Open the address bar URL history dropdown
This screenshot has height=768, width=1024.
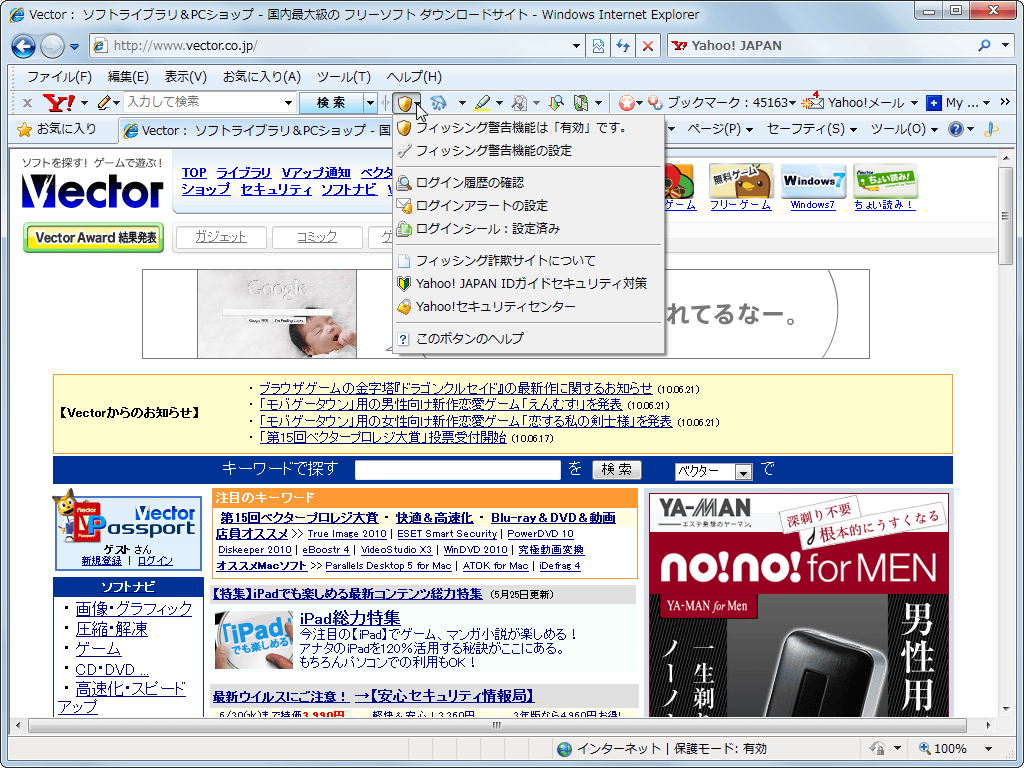tap(576, 46)
